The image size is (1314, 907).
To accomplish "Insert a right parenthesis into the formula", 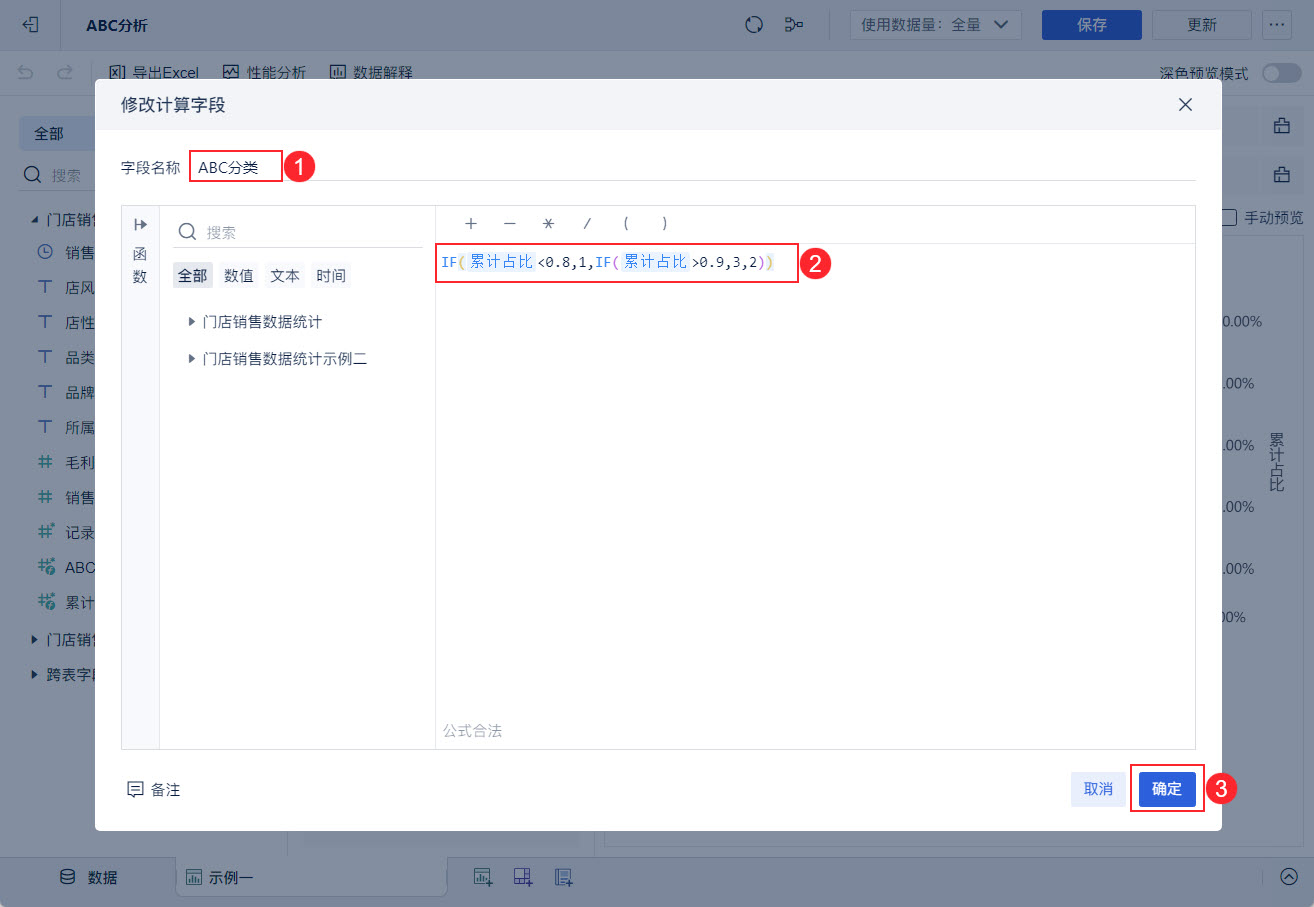I will pos(664,224).
